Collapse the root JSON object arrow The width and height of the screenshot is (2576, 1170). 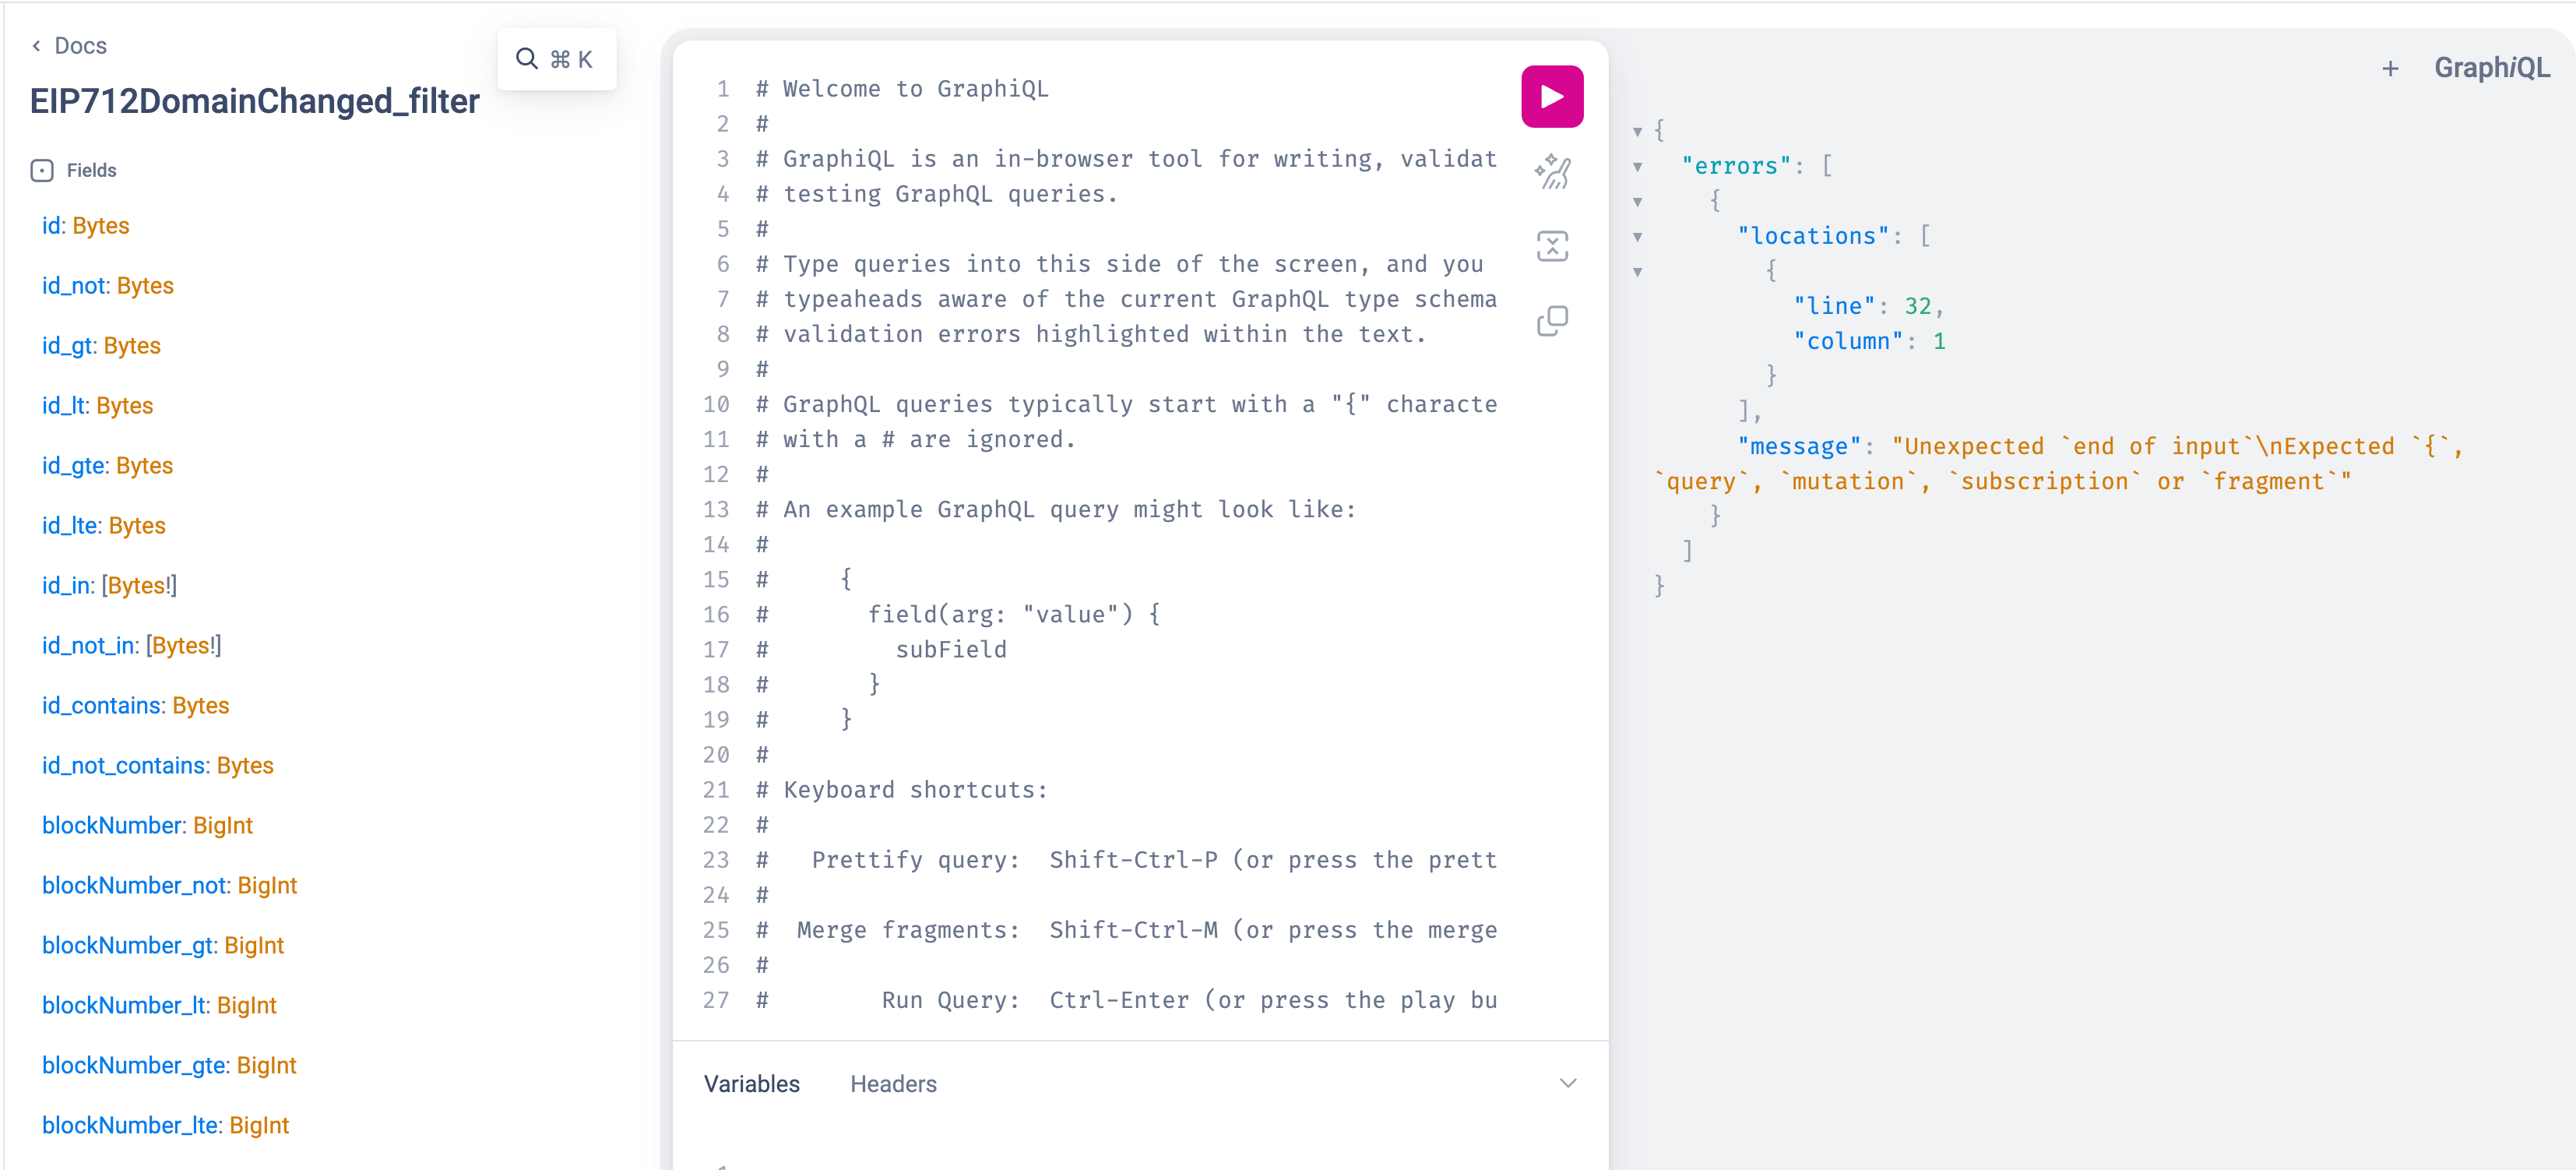tap(1637, 132)
